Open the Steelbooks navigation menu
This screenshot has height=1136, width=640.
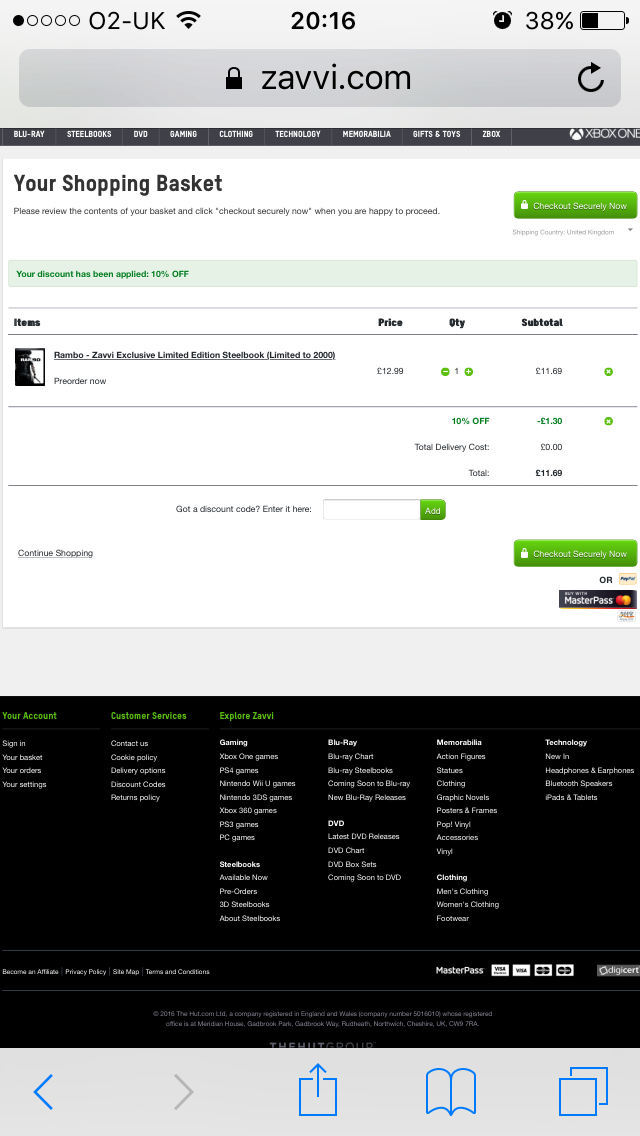click(x=89, y=135)
